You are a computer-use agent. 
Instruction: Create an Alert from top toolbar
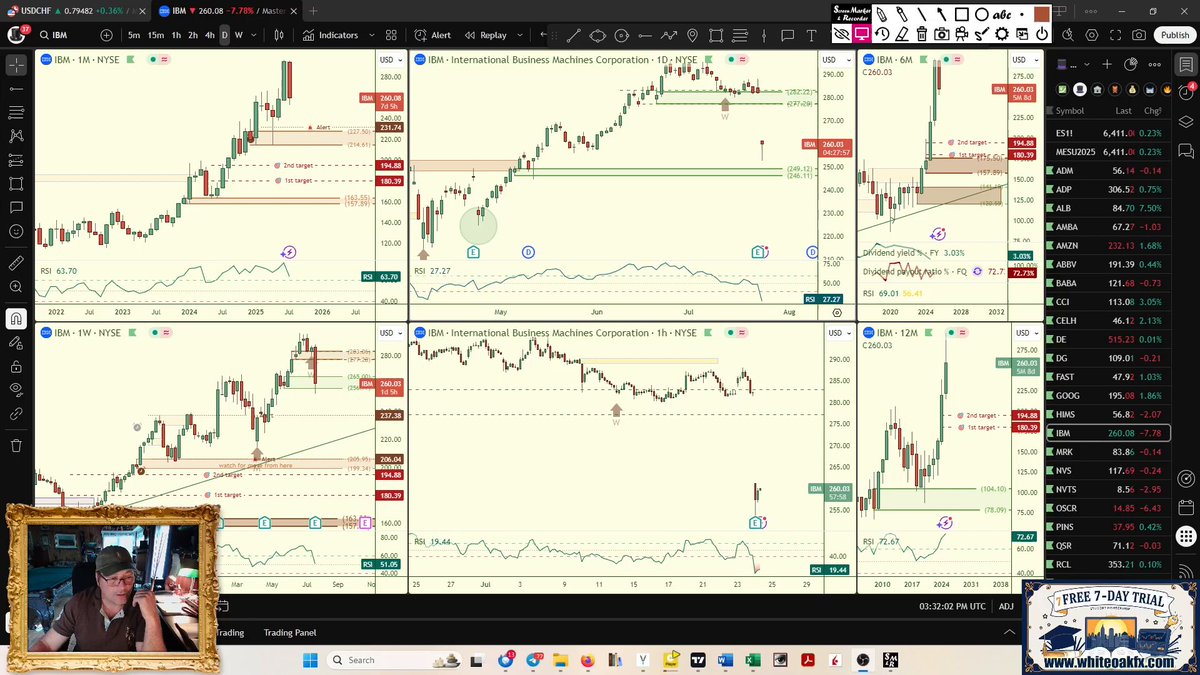432,35
